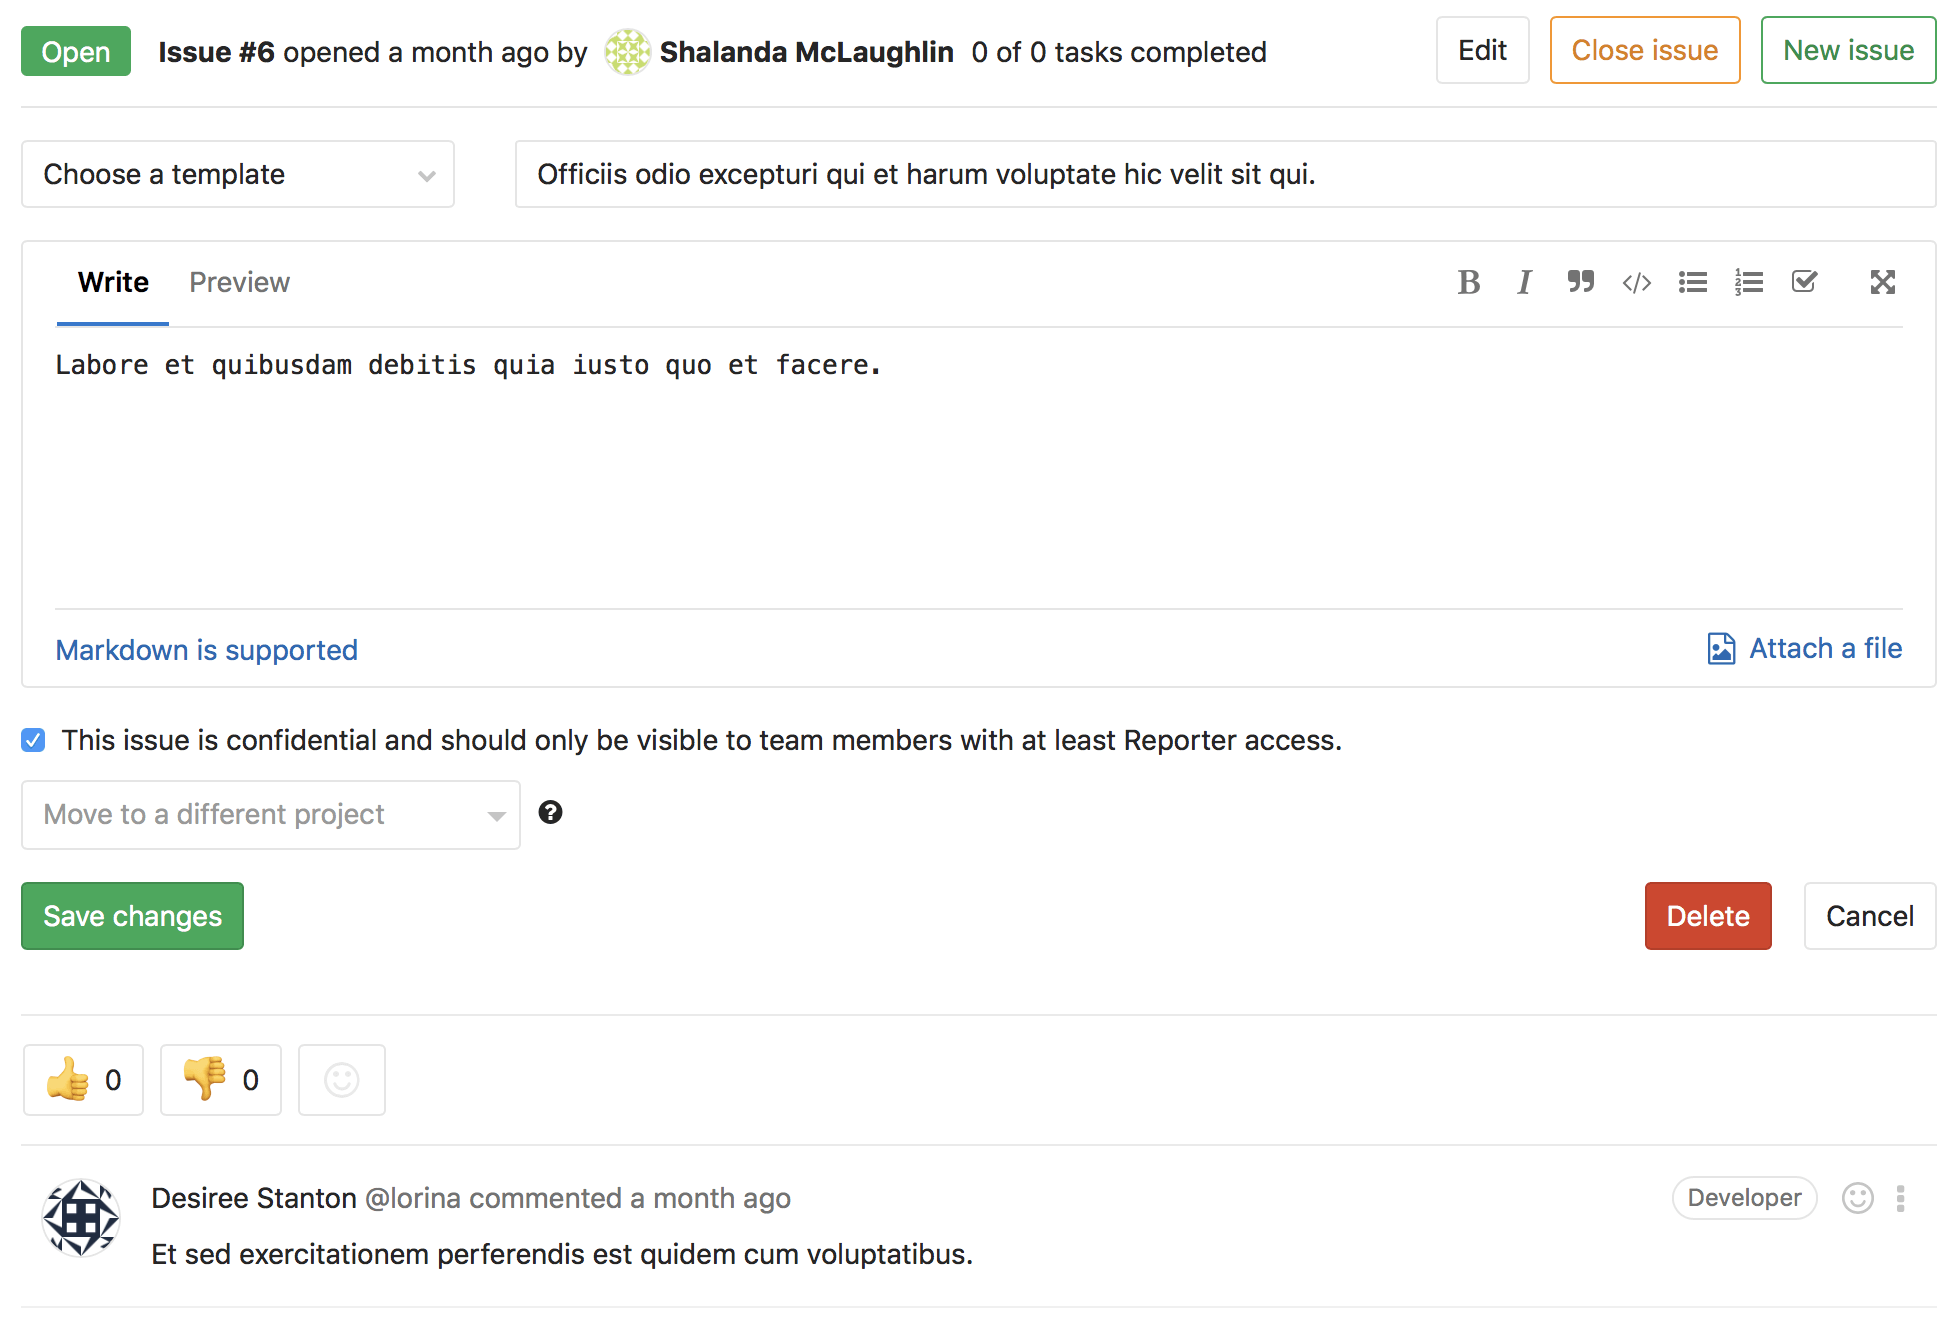1956x1326 pixels.
Task: Expand the editor to fullscreen mode
Action: point(1882,282)
